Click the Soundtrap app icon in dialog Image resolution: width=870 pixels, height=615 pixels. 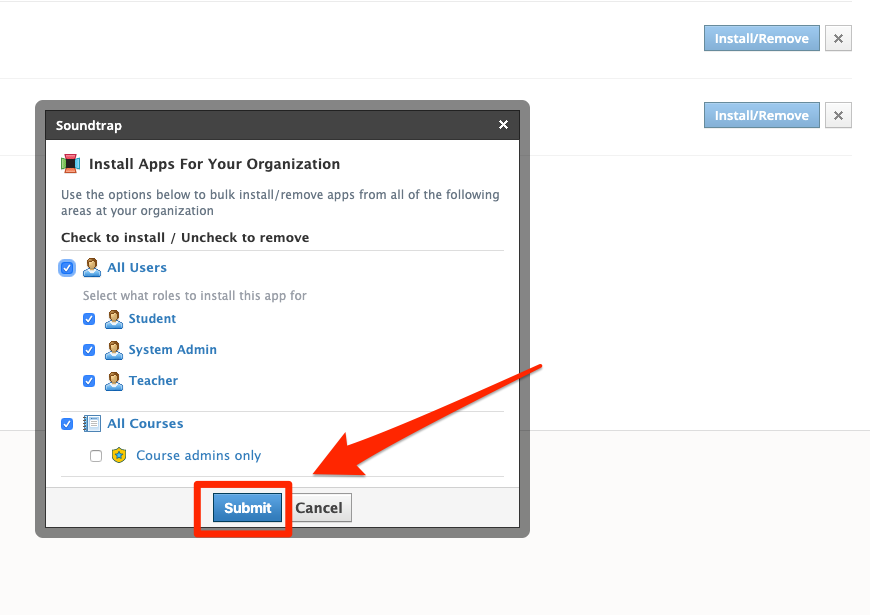(x=70, y=164)
